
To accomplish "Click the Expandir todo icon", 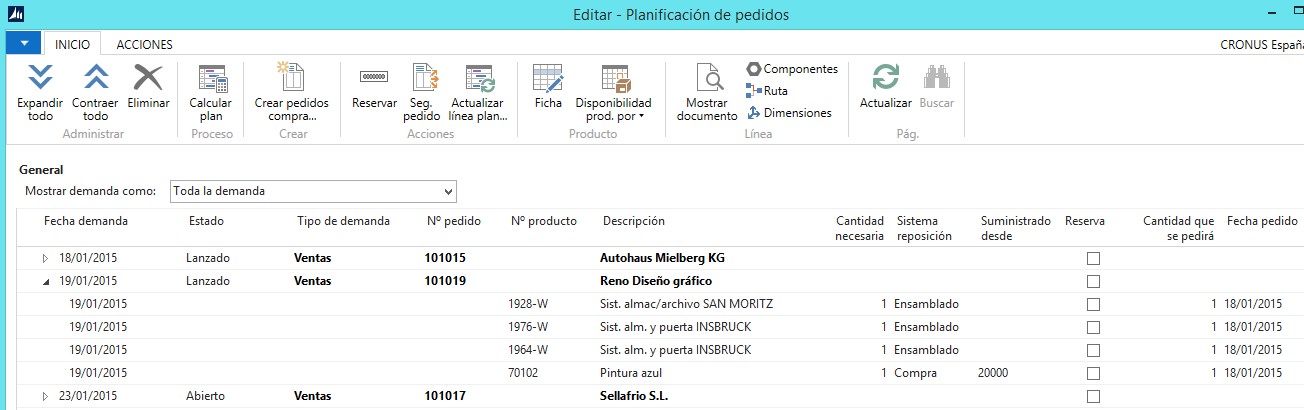I will click(x=40, y=78).
